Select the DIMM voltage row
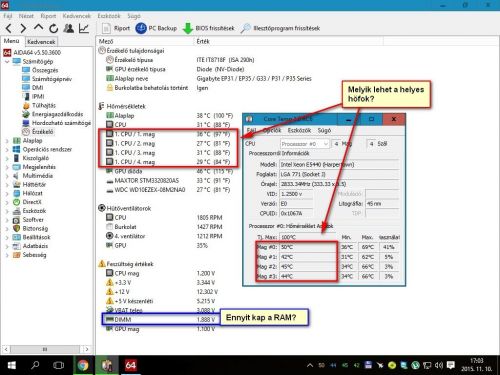The image size is (500, 375). [x=161, y=319]
